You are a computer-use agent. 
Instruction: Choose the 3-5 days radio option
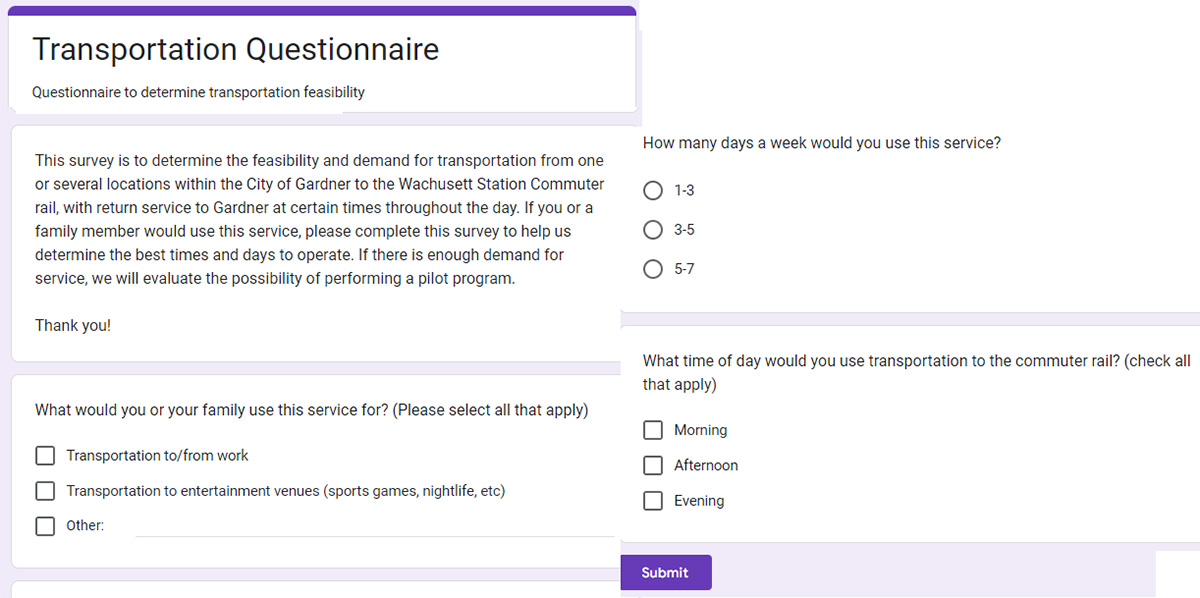click(653, 230)
